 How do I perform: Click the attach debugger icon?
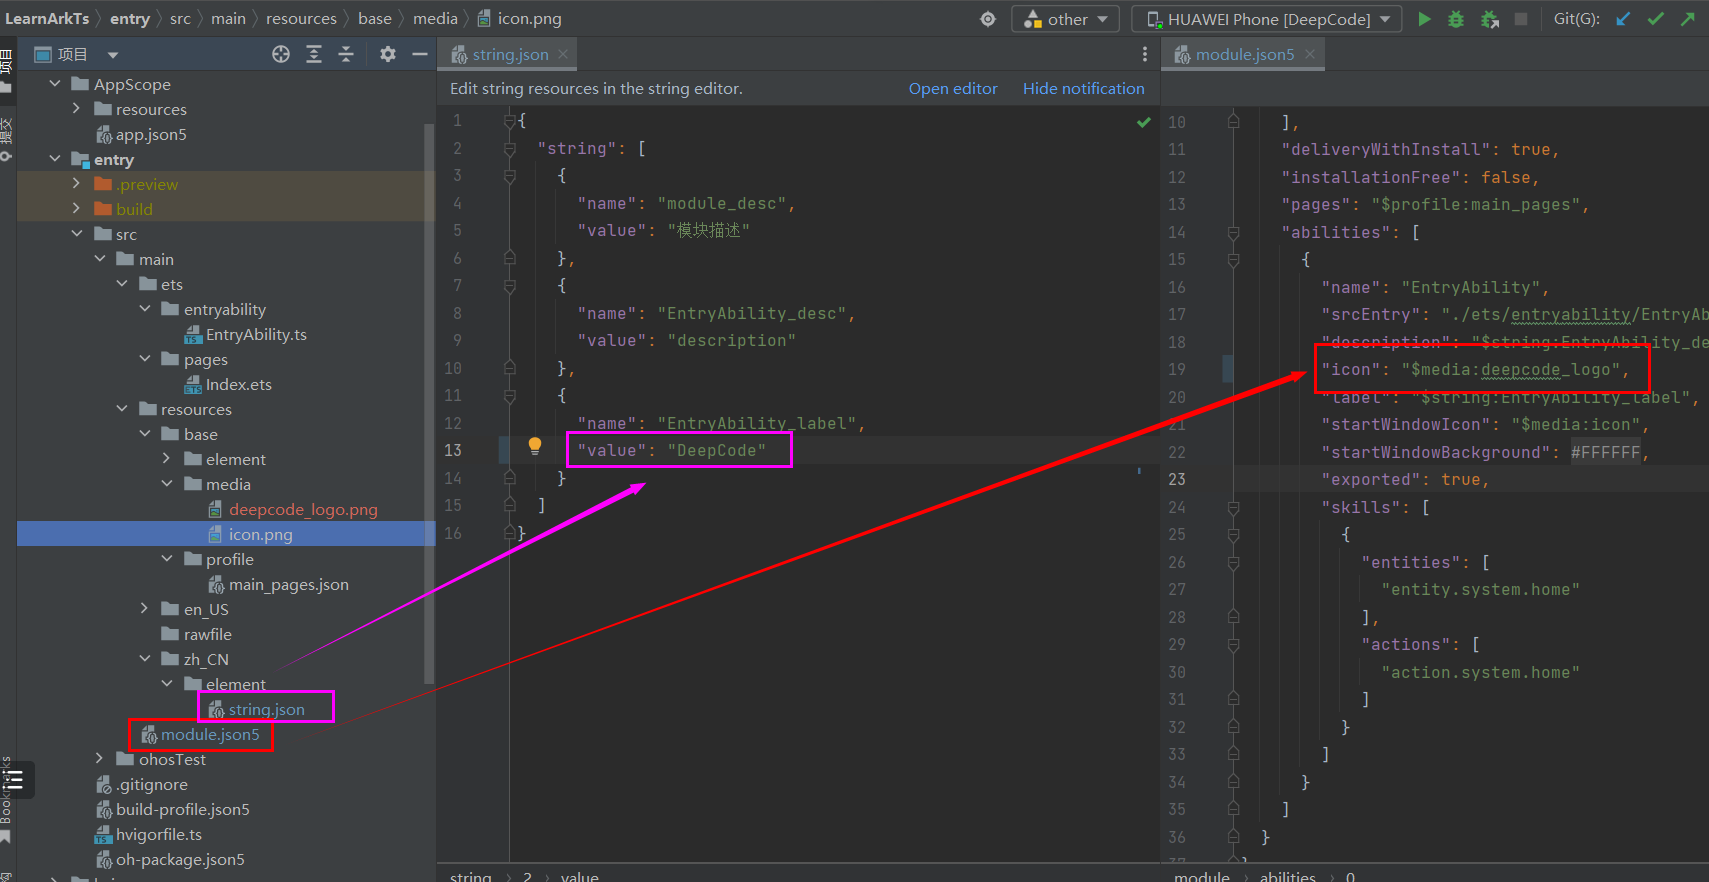(1489, 19)
